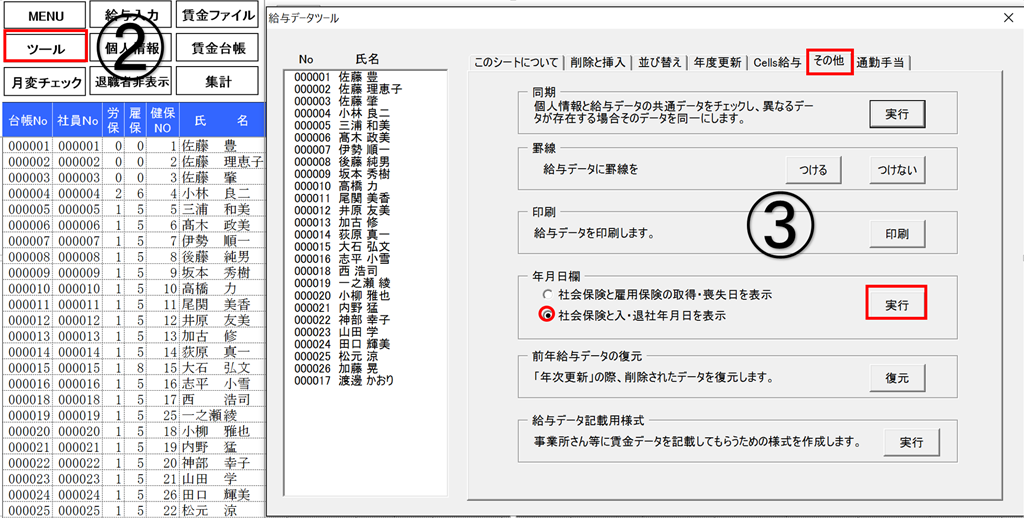Screen dimensions: 1024x518
Task: Click つけない for 罫線
Action: (x=897, y=170)
